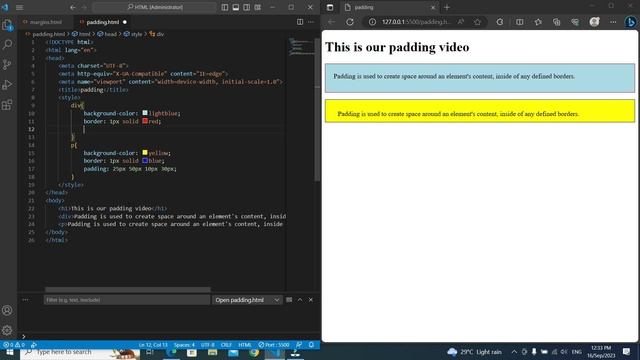Viewport: 640px width, 360px height.
Task: Select html in the breadcrumb
Action: [84, 34]
